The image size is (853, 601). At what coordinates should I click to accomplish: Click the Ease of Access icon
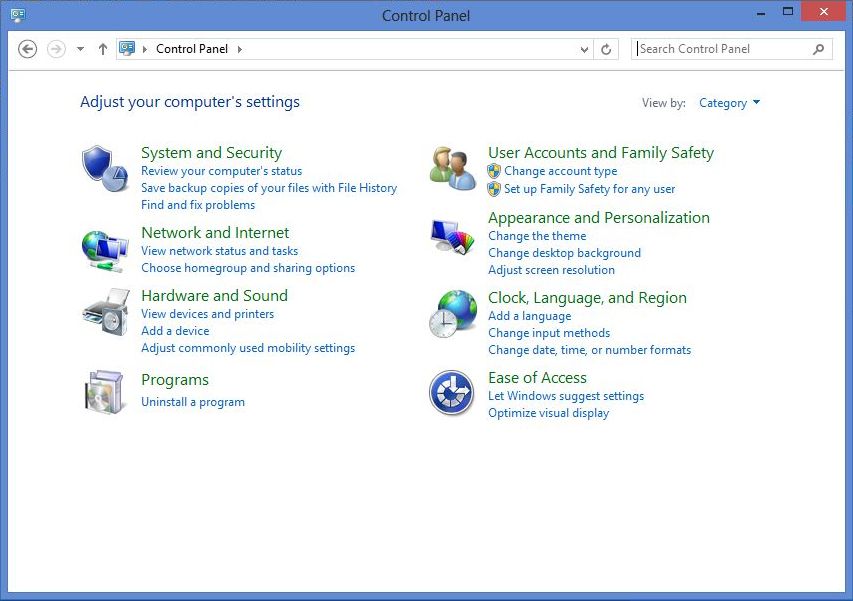tap(452, 393)
